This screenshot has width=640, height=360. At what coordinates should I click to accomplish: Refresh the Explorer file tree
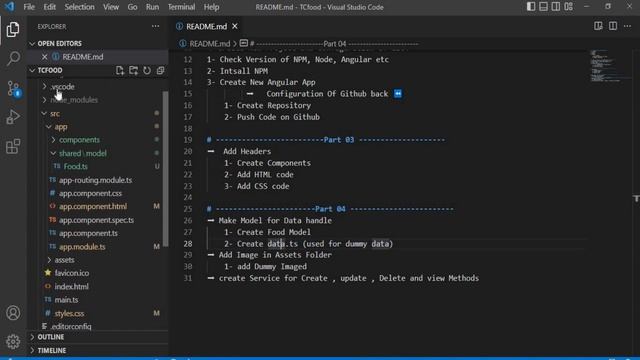pyautogui.click(x=147, y=70)
